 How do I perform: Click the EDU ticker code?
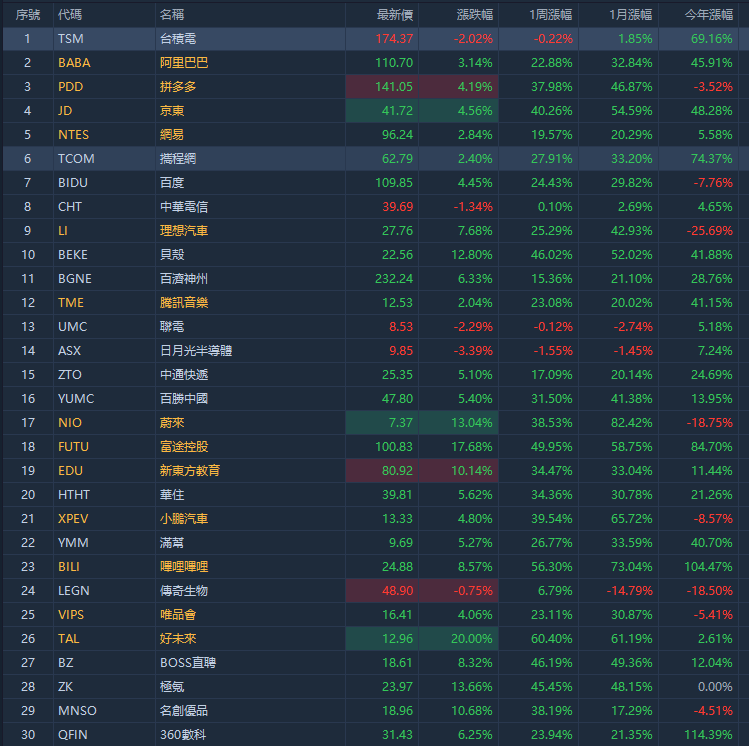(70, 470)
